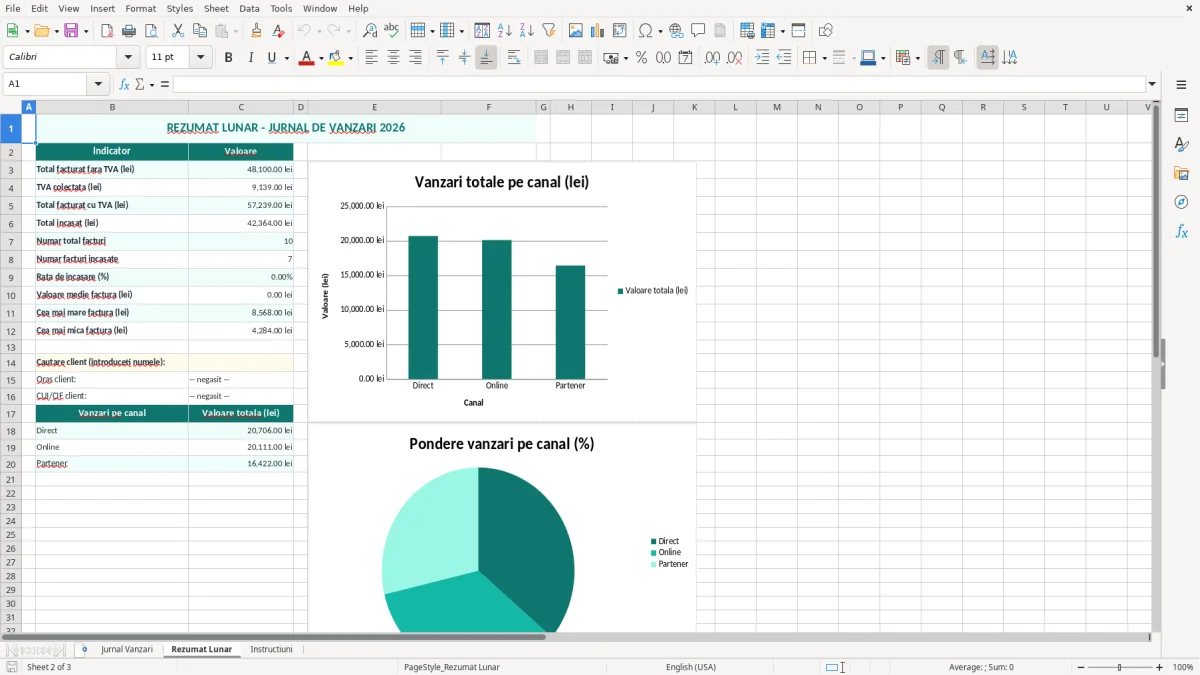Click the Select All corner button
Image resolution: width=1200 pixels, height=675 pixels.
coord(11,107)
